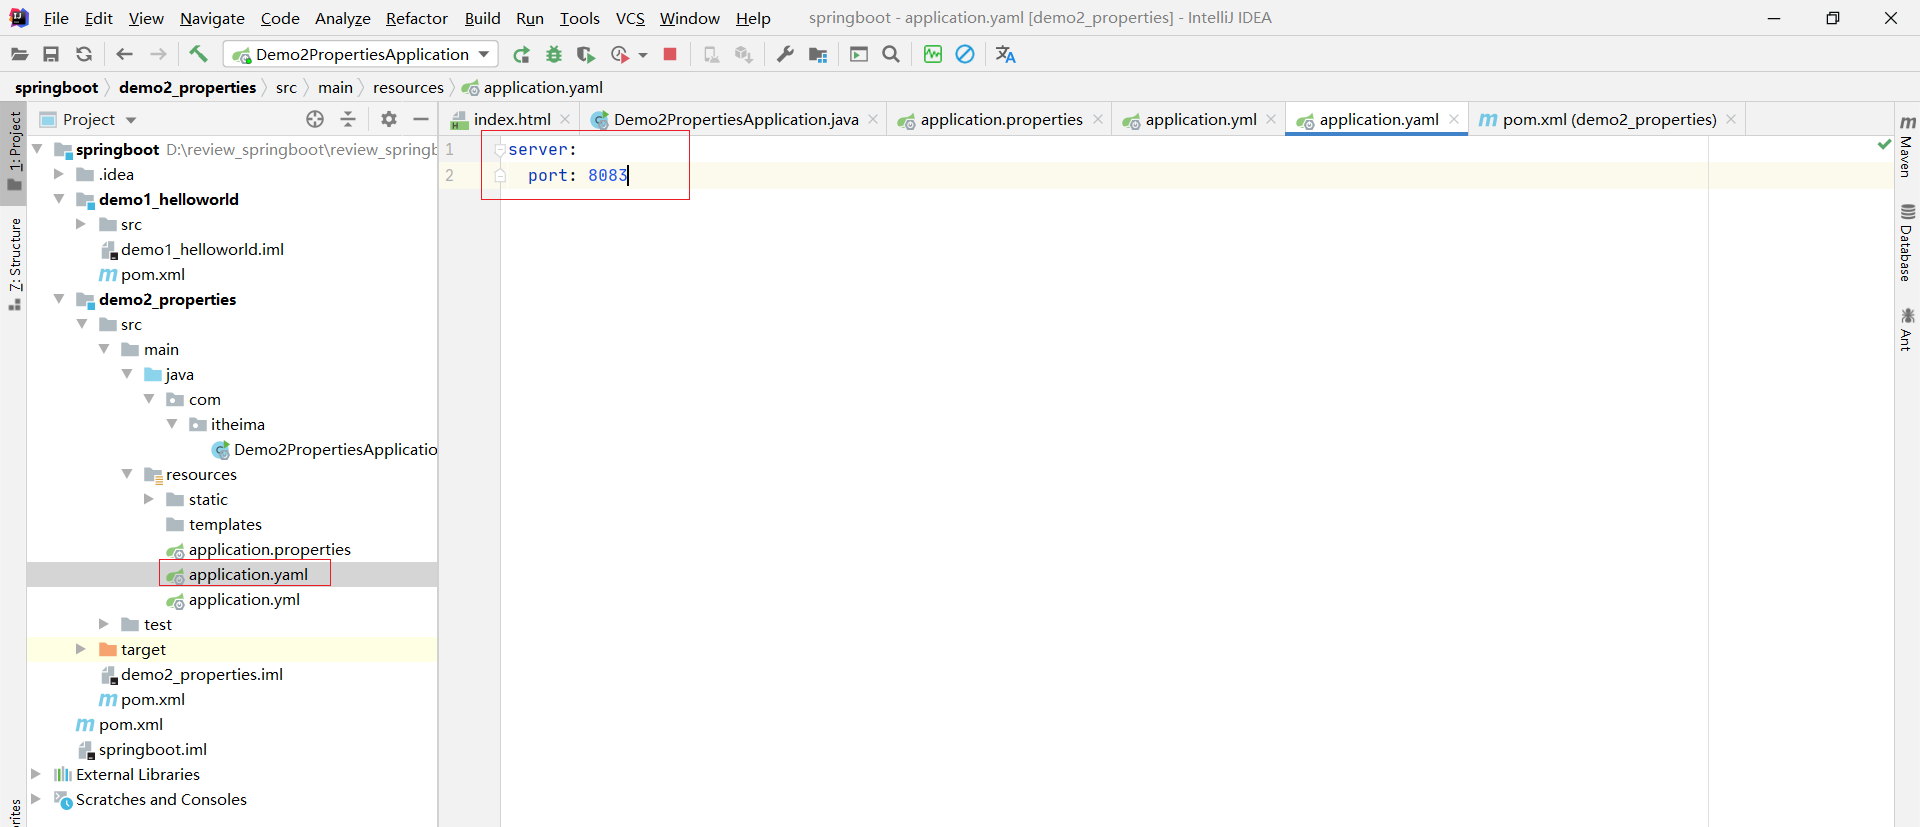Click the Search Everywhere magnifier icon

[891, 54]
